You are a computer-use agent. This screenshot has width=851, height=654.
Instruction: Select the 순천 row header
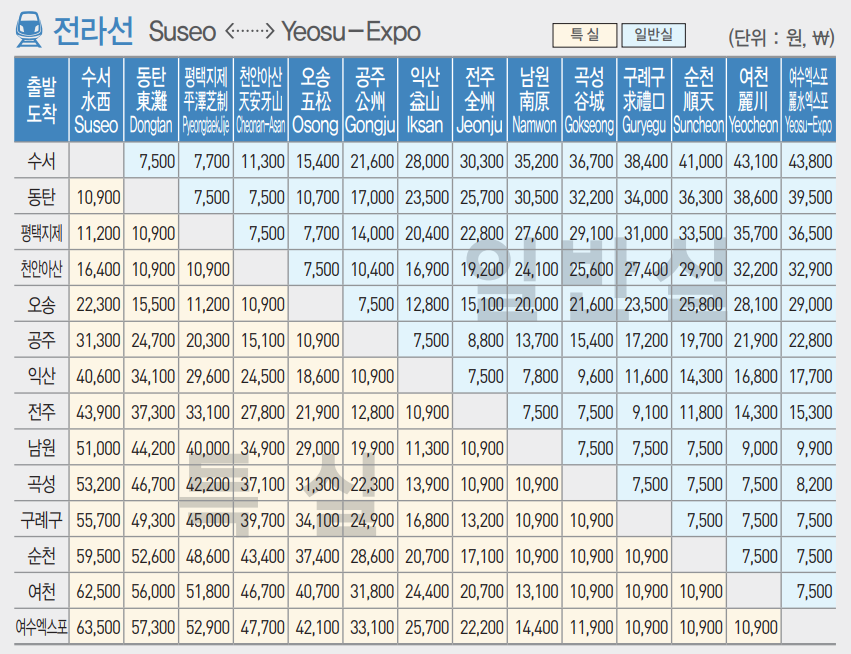click(41, 556)
